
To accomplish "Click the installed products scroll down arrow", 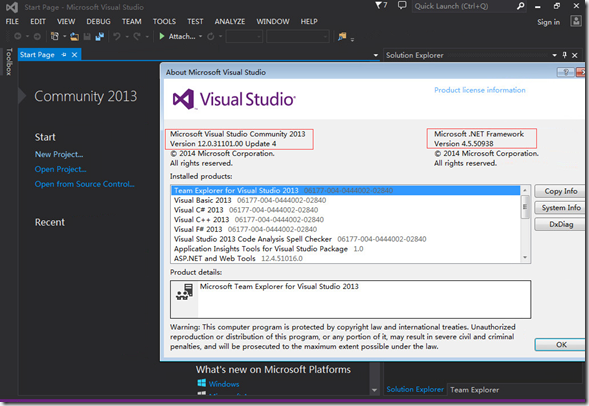I will 525,258.
